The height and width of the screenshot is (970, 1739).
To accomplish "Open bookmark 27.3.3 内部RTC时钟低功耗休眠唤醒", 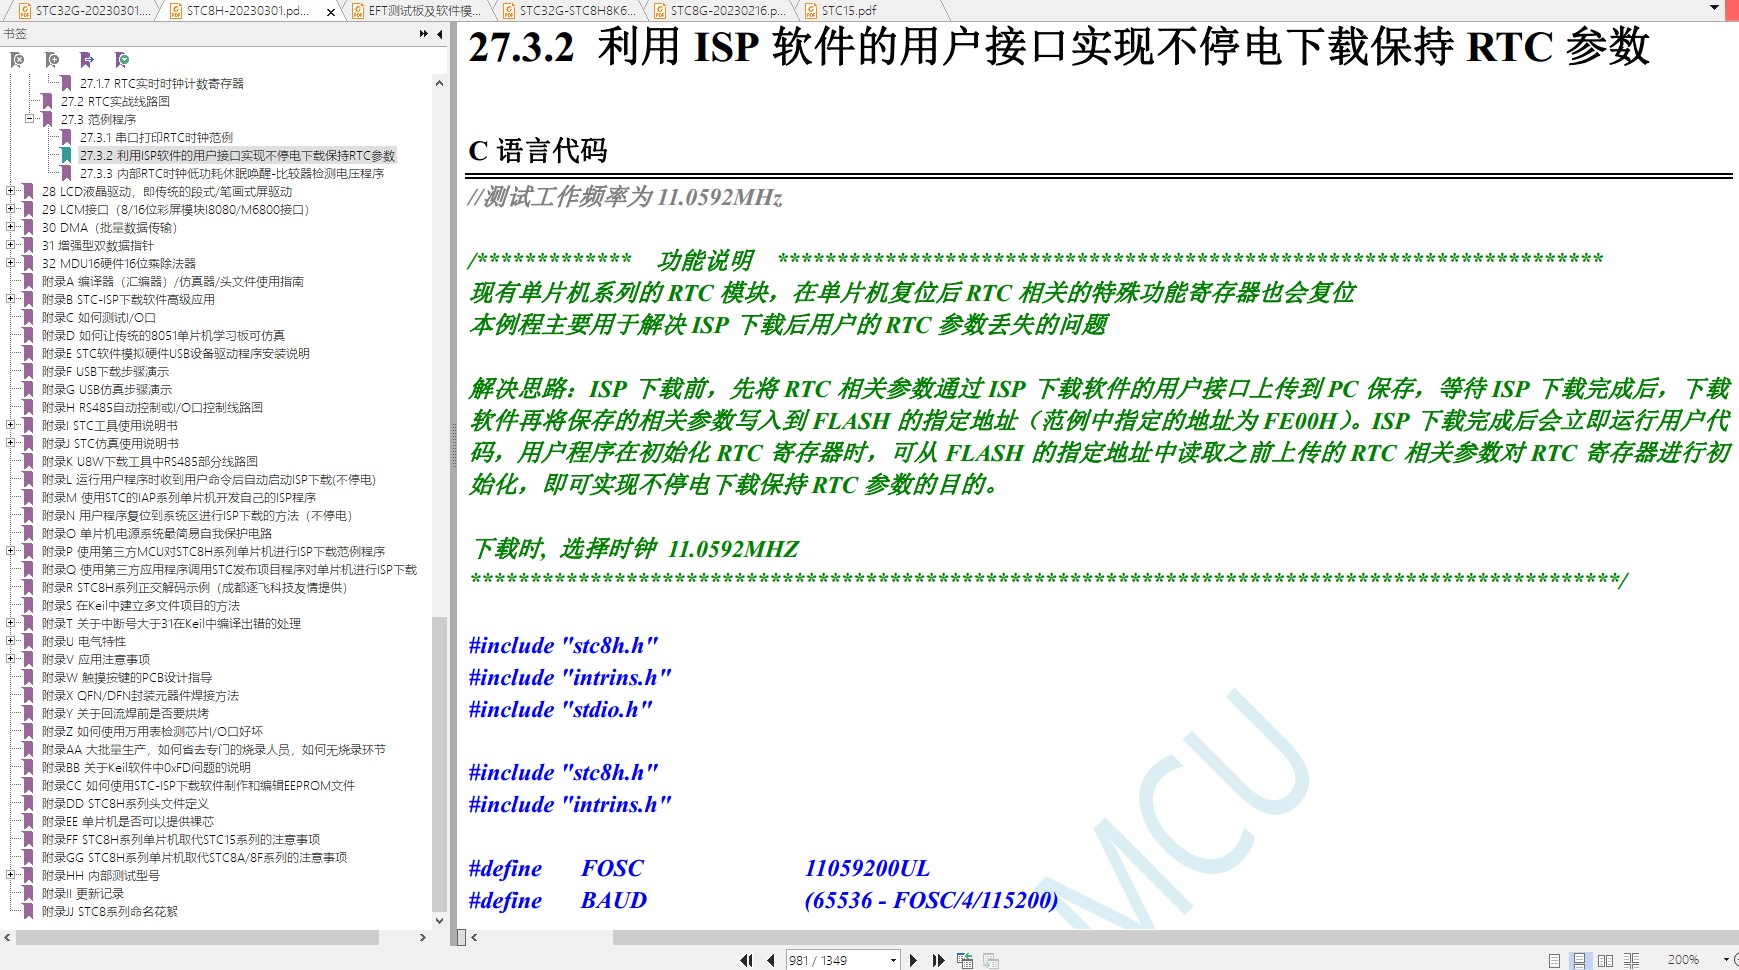I will click(232, 173).
